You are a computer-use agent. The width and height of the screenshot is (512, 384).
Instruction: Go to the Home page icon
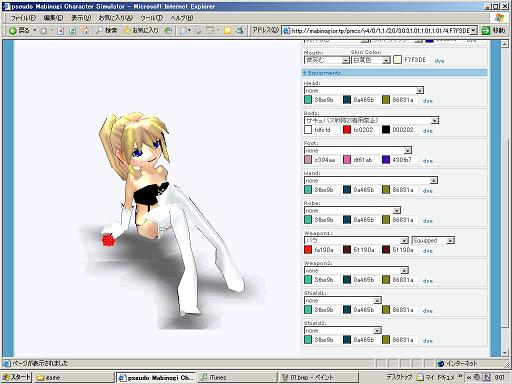pos(85,31)
